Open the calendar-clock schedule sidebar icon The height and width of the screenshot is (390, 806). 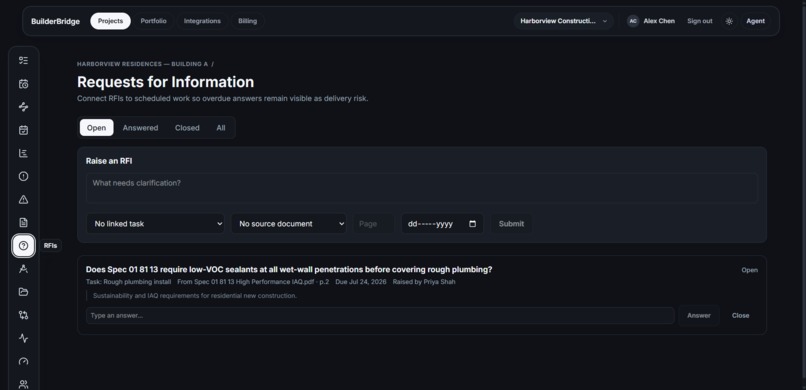[23, 84]
